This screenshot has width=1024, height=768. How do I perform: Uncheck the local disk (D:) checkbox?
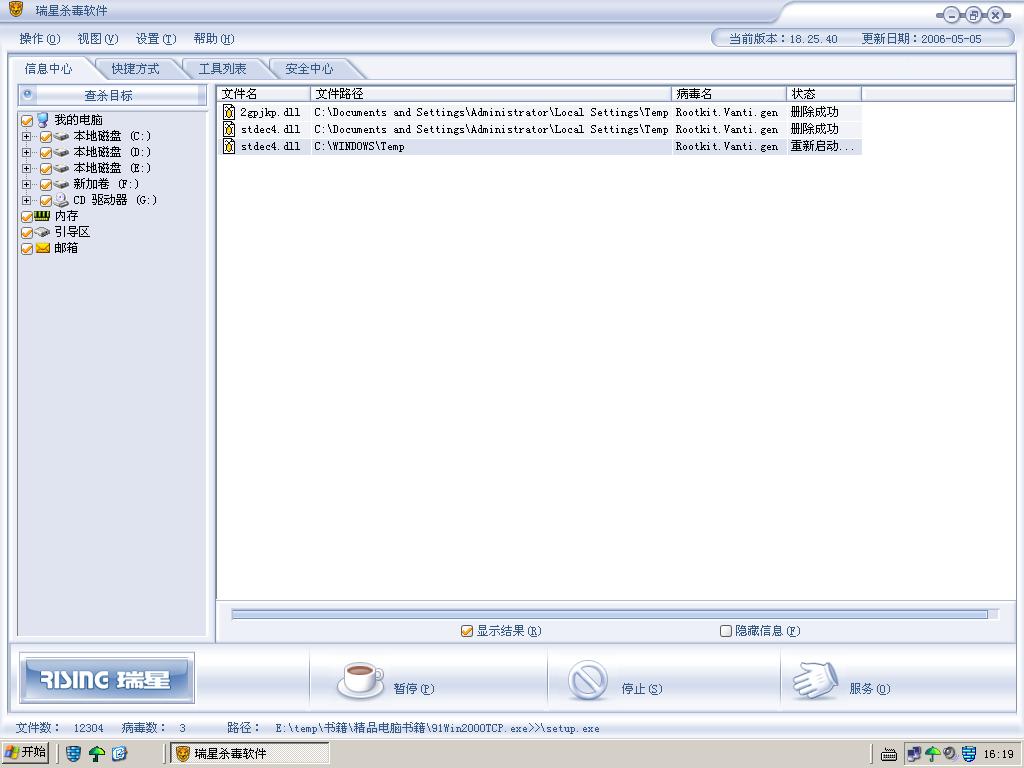click(x=46, y=153)
